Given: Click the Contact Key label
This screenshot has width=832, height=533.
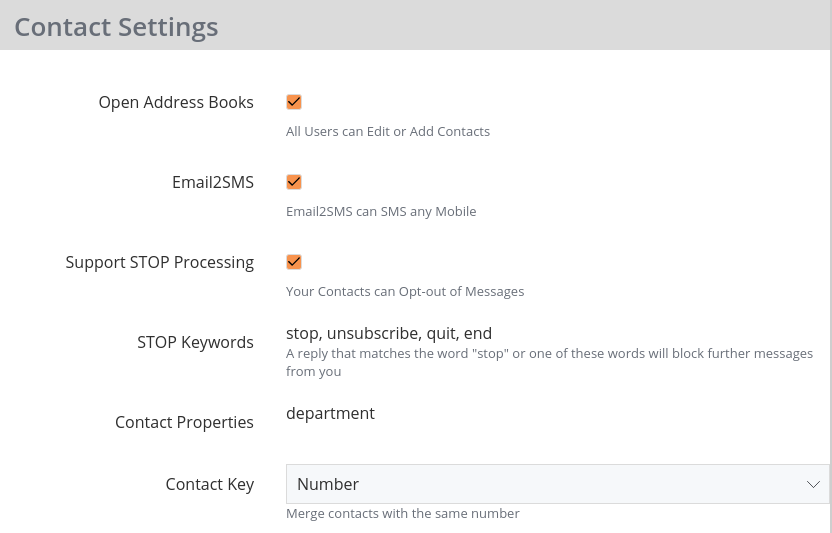Looking at the screenshot, I should pyautogui.click(x=210, y=484).
